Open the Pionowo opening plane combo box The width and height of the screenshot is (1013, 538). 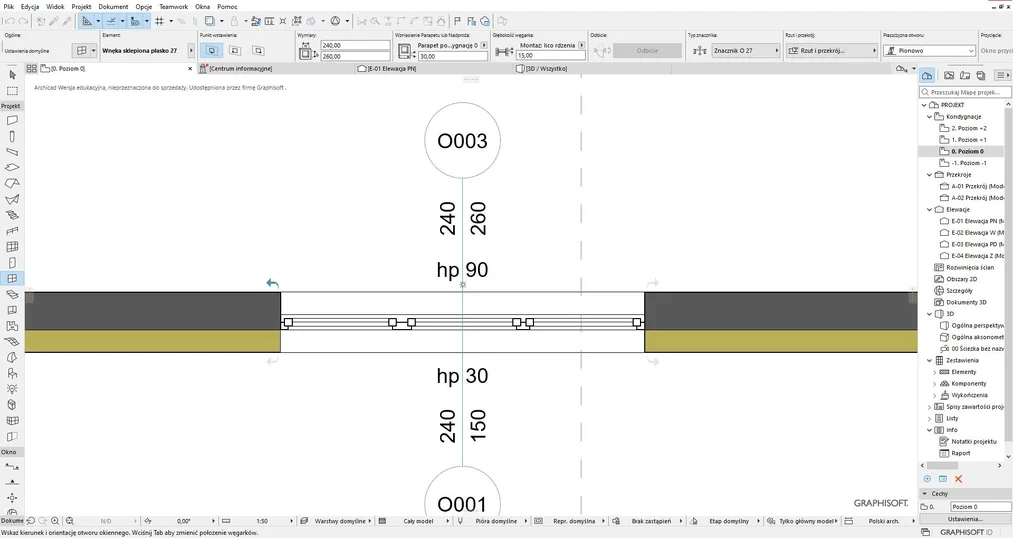coord(929,50)
